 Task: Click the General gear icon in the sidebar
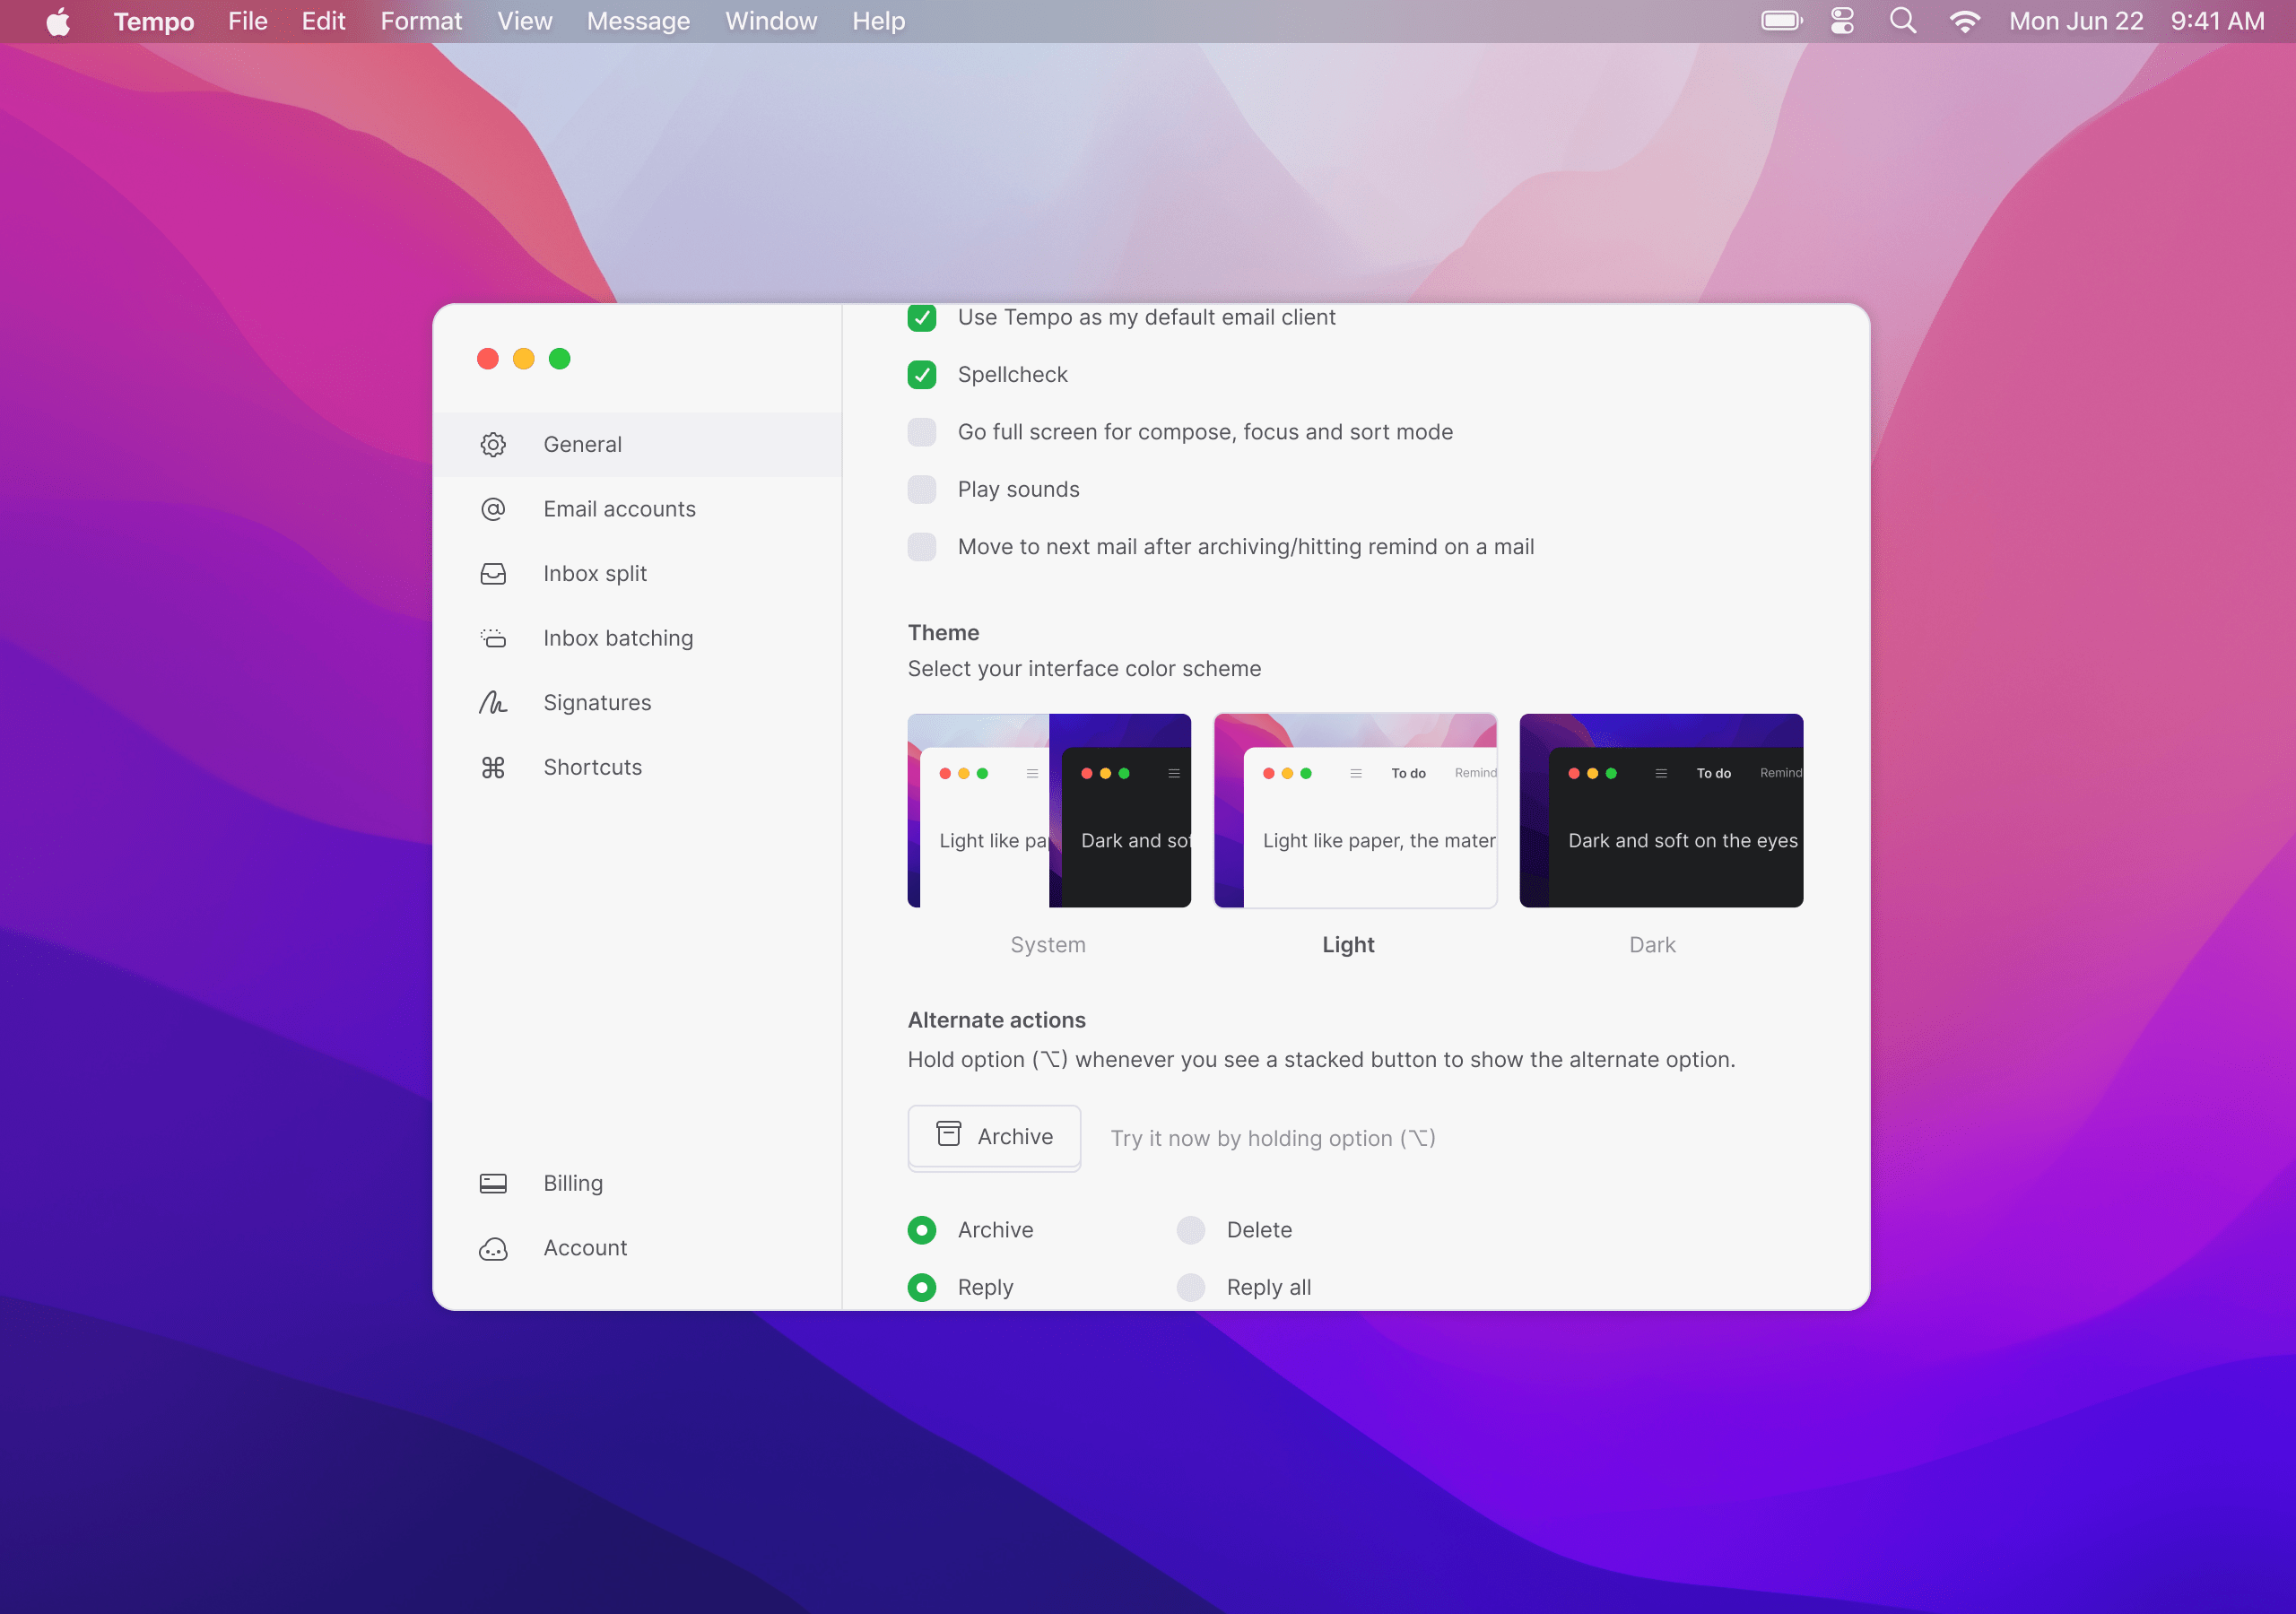493,444
